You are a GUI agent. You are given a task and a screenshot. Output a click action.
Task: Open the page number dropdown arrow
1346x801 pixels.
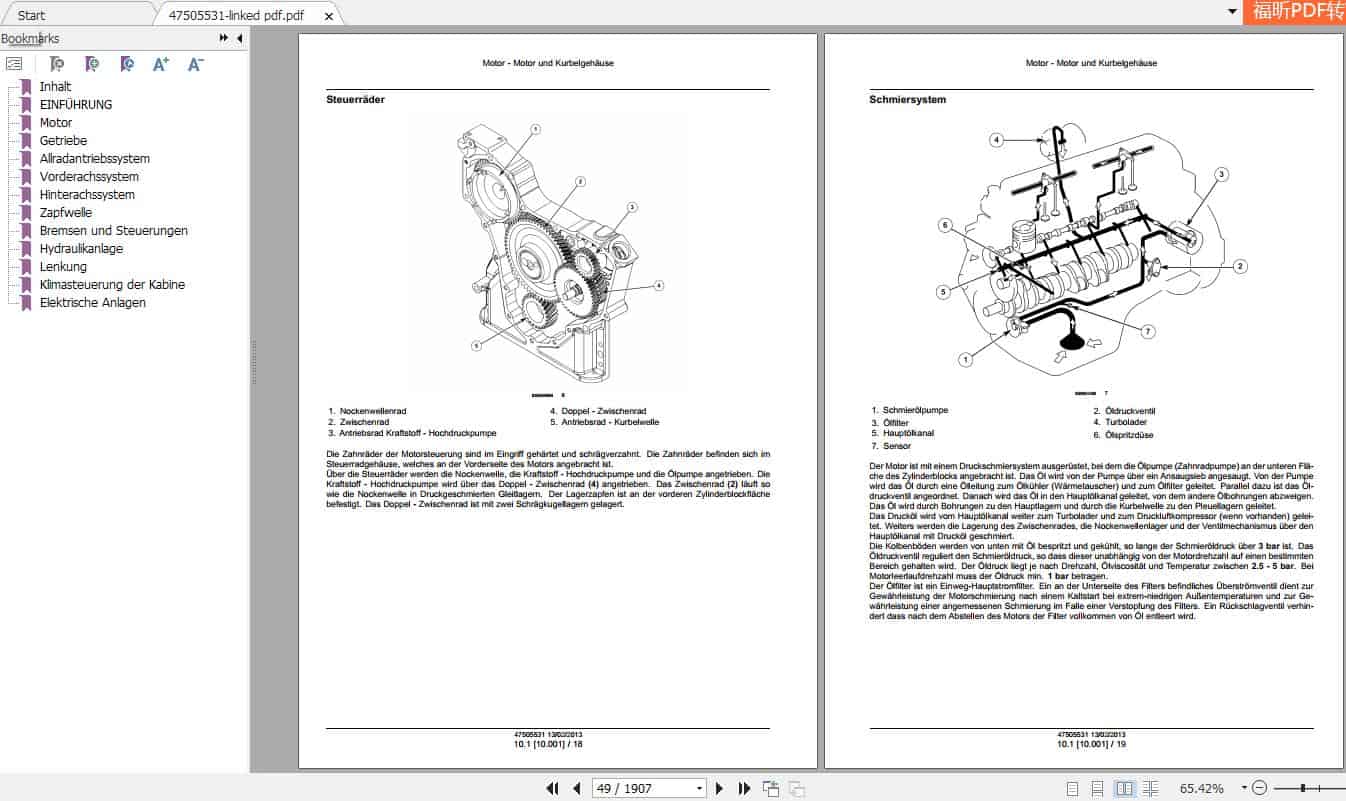(x=699, y=788)
